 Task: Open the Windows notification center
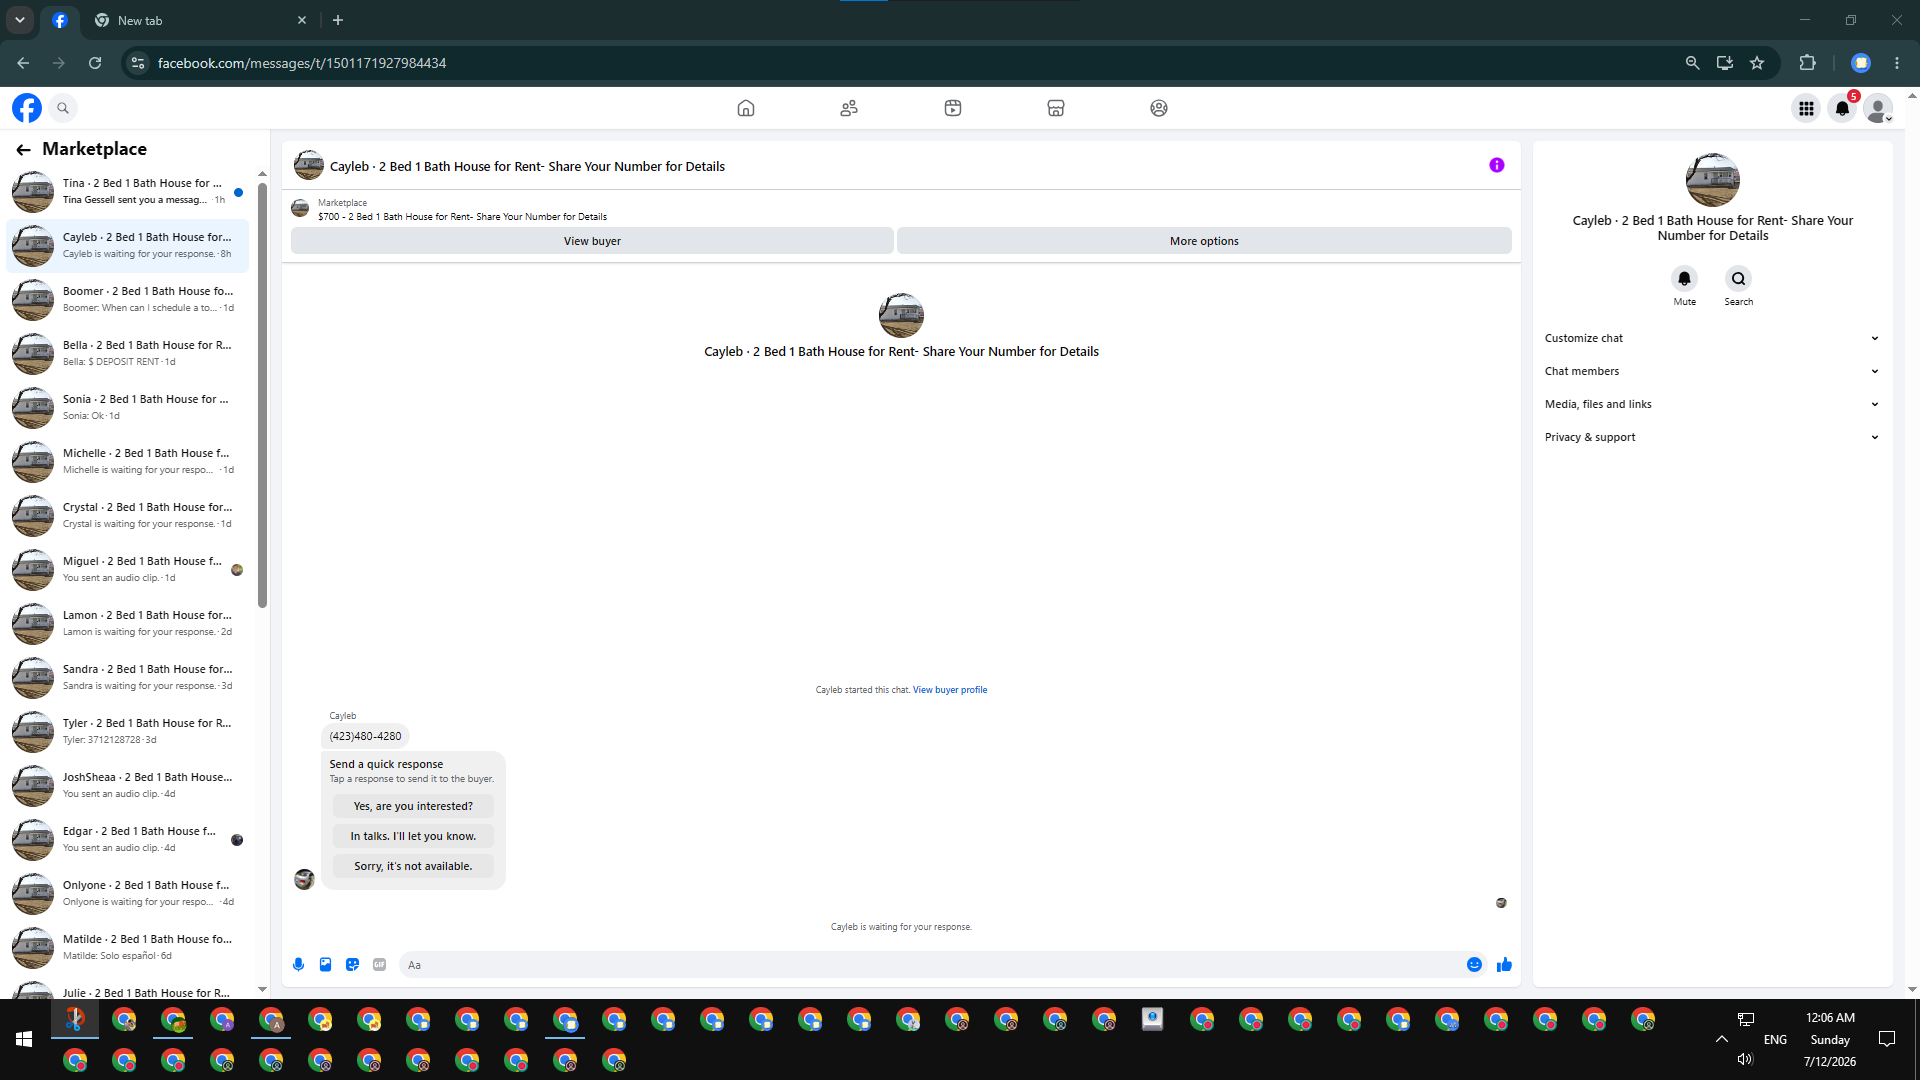pos(1887,1039)
